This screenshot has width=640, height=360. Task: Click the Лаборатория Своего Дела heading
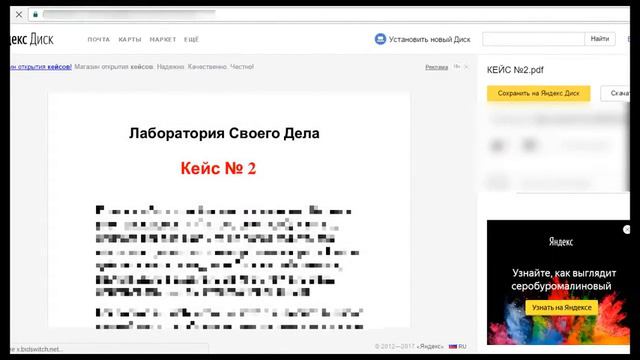point(224,133)
